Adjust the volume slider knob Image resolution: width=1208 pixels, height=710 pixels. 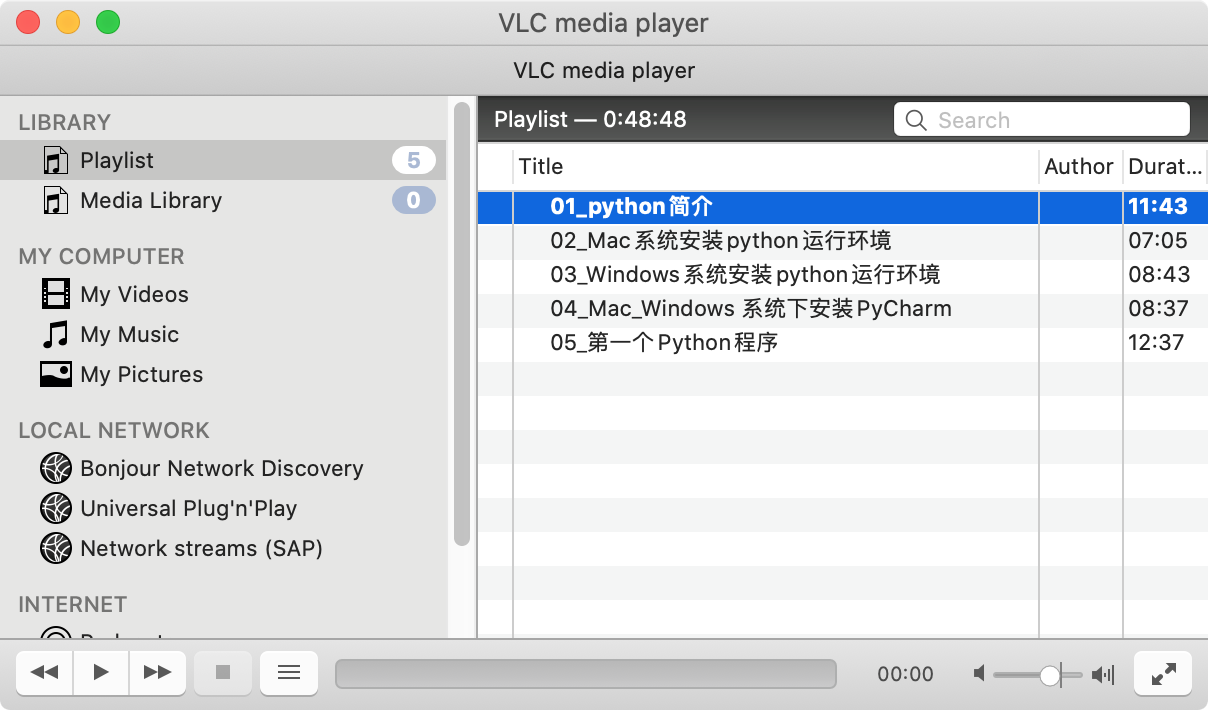click(x=1050, y=675)
